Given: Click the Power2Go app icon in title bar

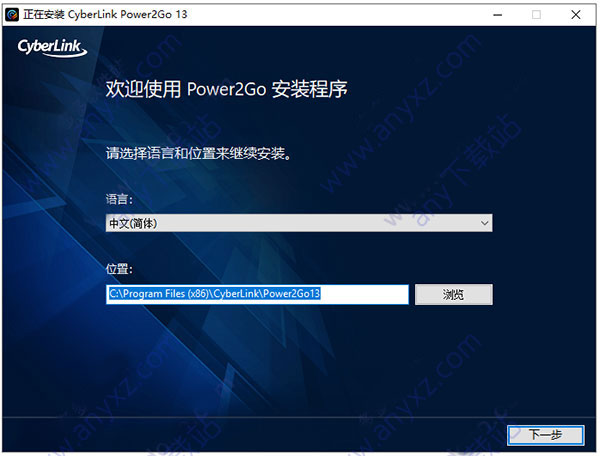Looking at the screenshot, I should pyautogui.click(x=12, y=15).
